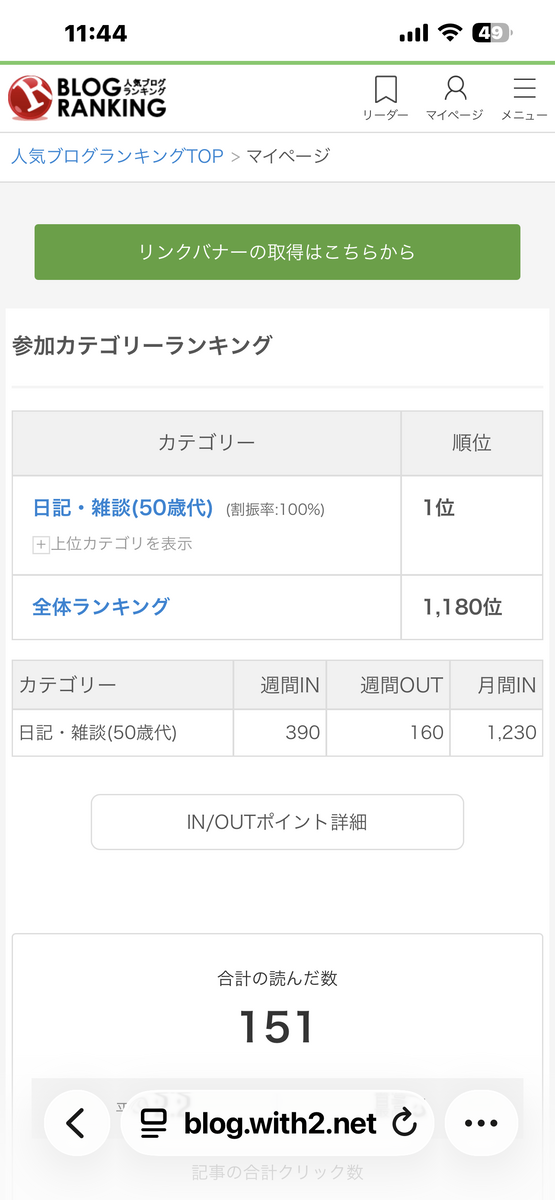Viewport: 555px width, 1200px height.
Task: Tap the battery indicator in the status bar
Action: 492,33
